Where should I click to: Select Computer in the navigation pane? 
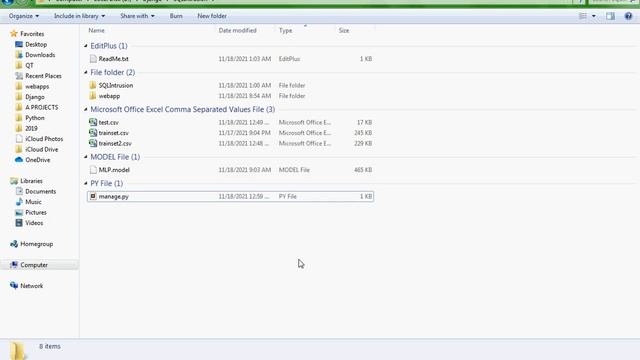point(34,265)
